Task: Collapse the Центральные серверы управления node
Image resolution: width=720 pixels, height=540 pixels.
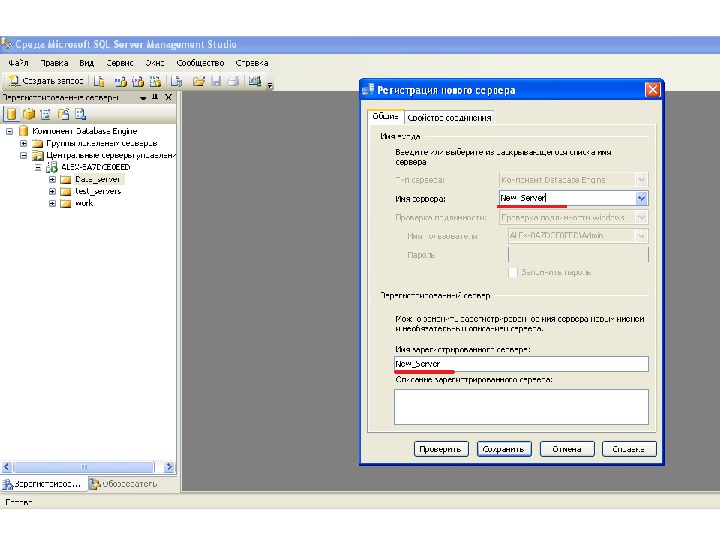Action: [23, 155]
